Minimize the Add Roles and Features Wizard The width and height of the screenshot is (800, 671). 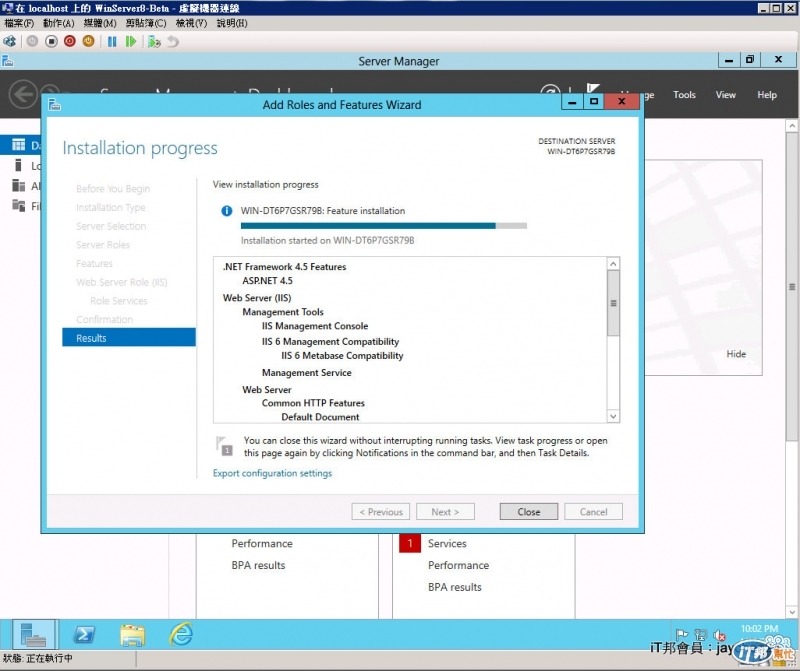tap(572, 102)
